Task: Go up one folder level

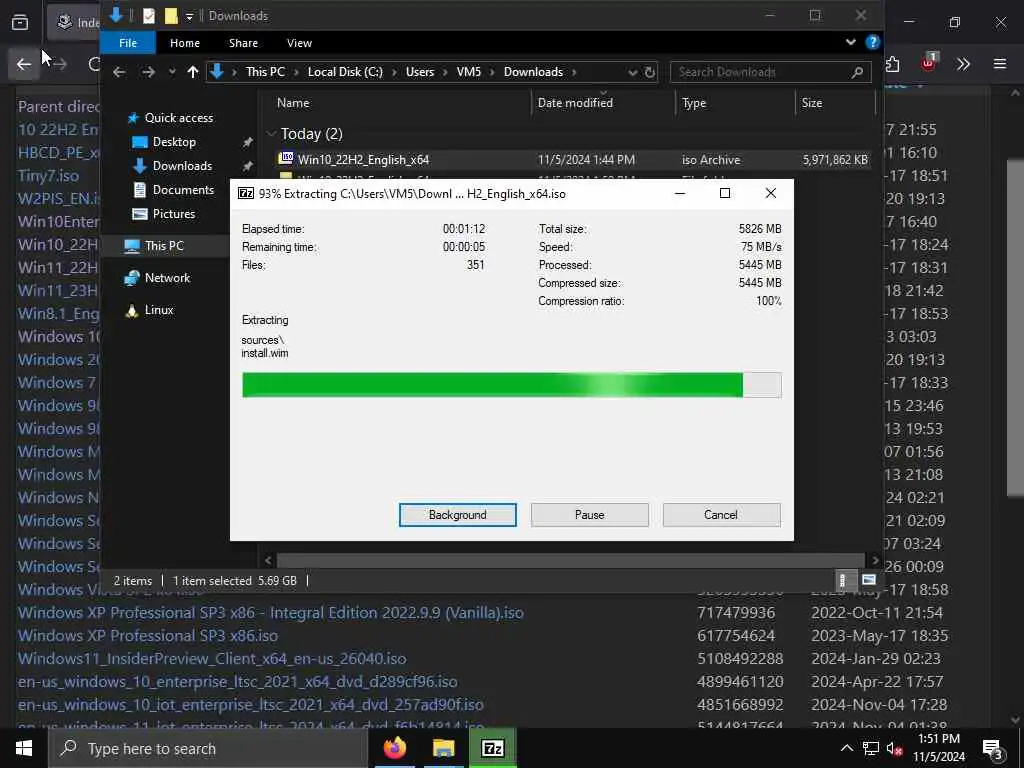Action: tap(193, 72)
